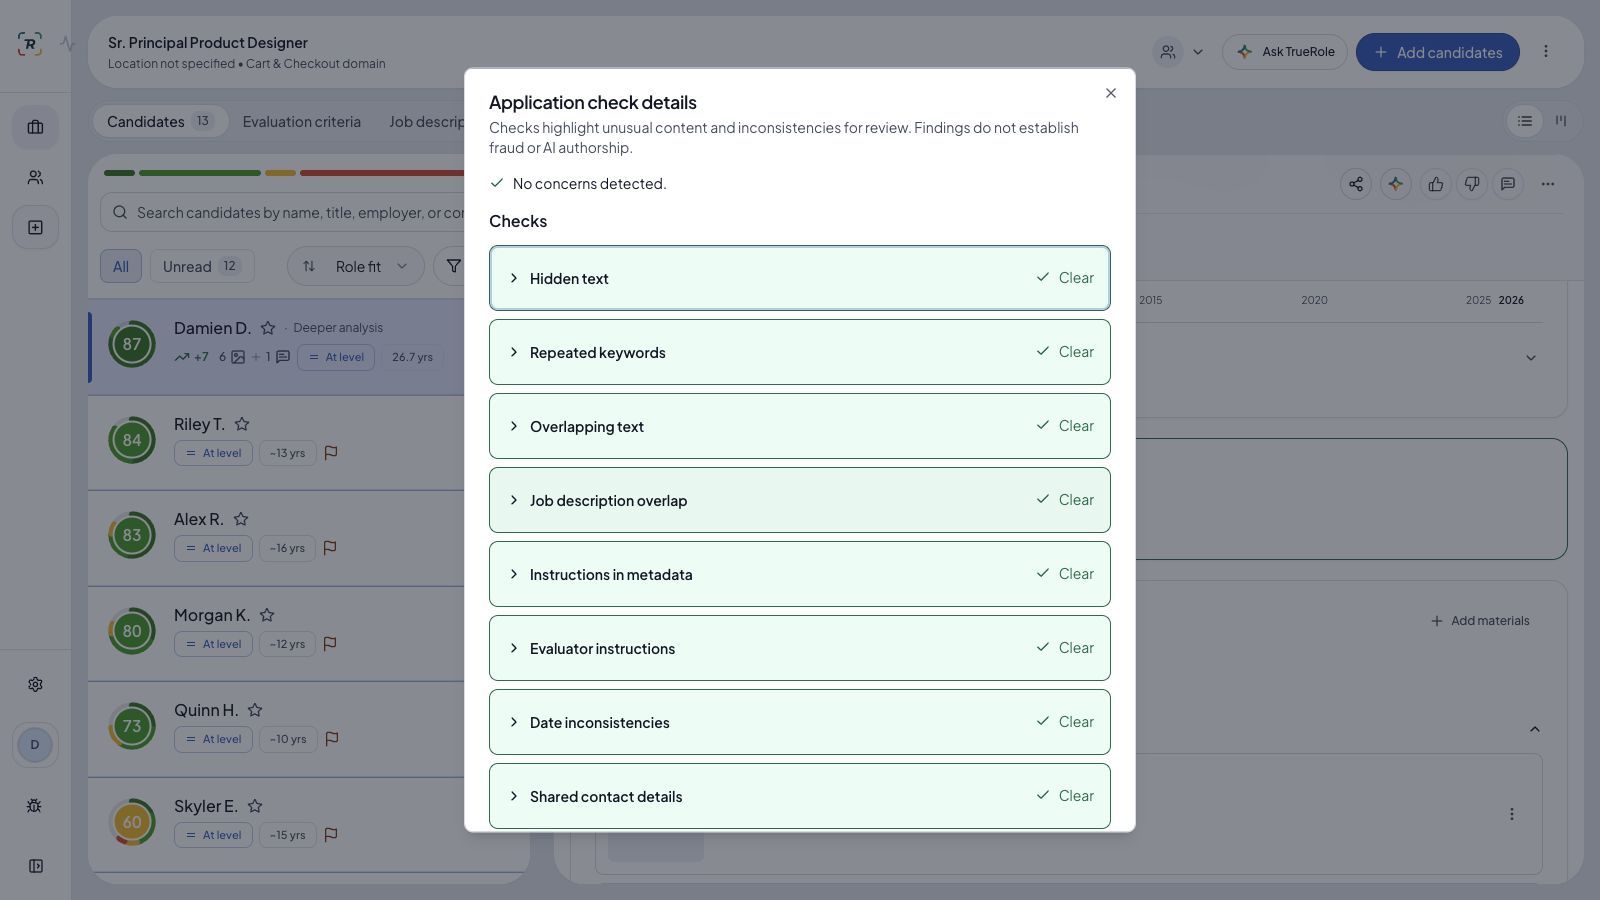Click the flag icon for Morgan K.
This screenshot has height=900, width=1600.
[330, 644]
